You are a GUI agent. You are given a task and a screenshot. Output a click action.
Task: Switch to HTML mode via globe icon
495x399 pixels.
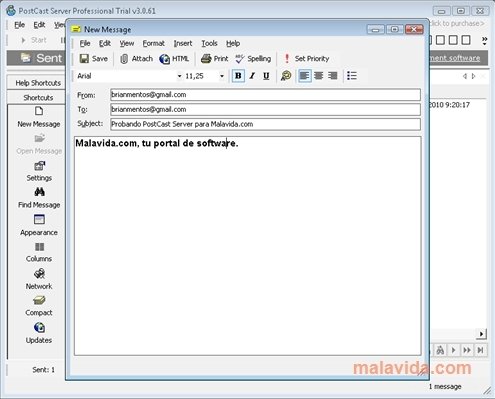pos(174,59)
